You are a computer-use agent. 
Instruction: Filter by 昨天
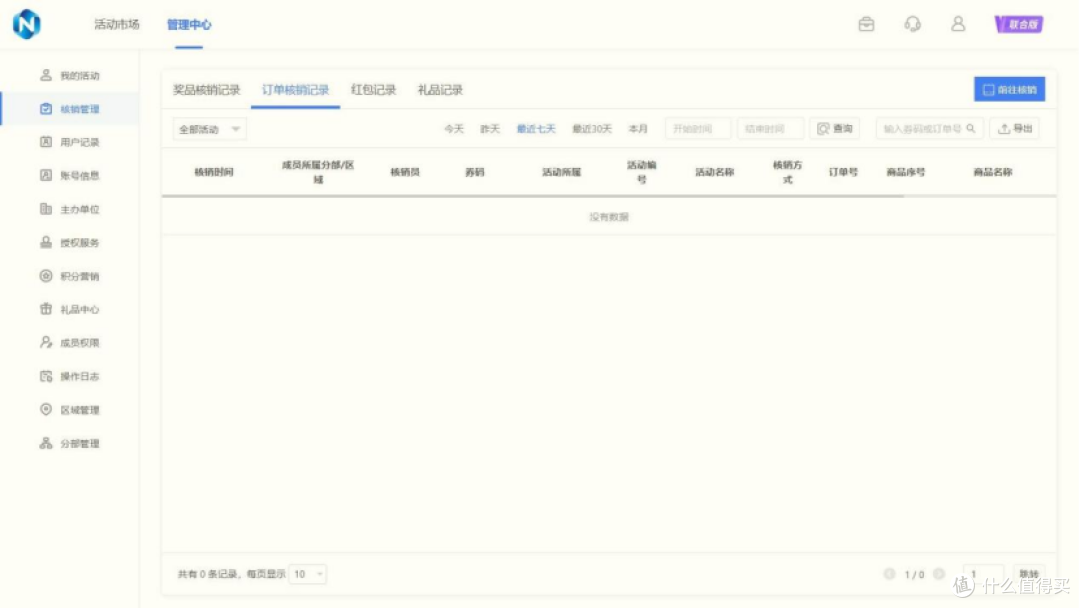point(490,129)
